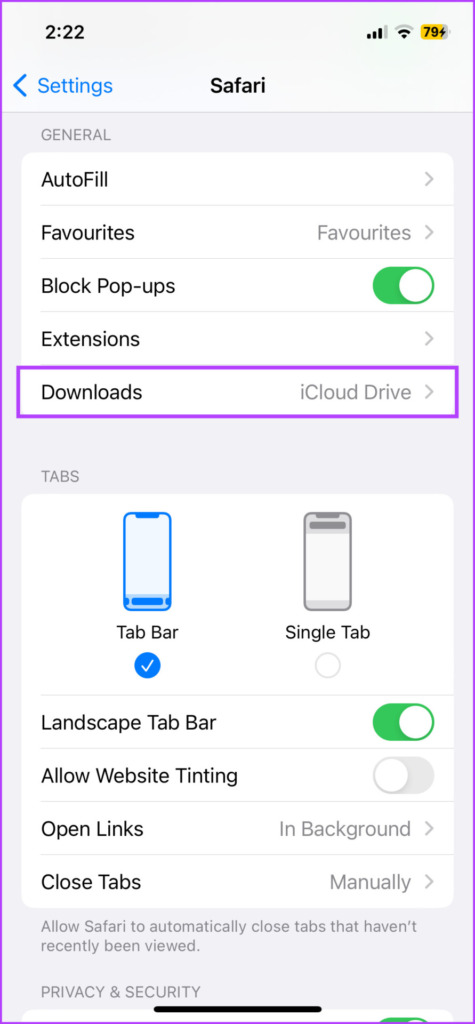Screen dimensions: 475x1024
Task: Tap the time in the status bar
Action: pyautogui.click(x=64, y=33)
